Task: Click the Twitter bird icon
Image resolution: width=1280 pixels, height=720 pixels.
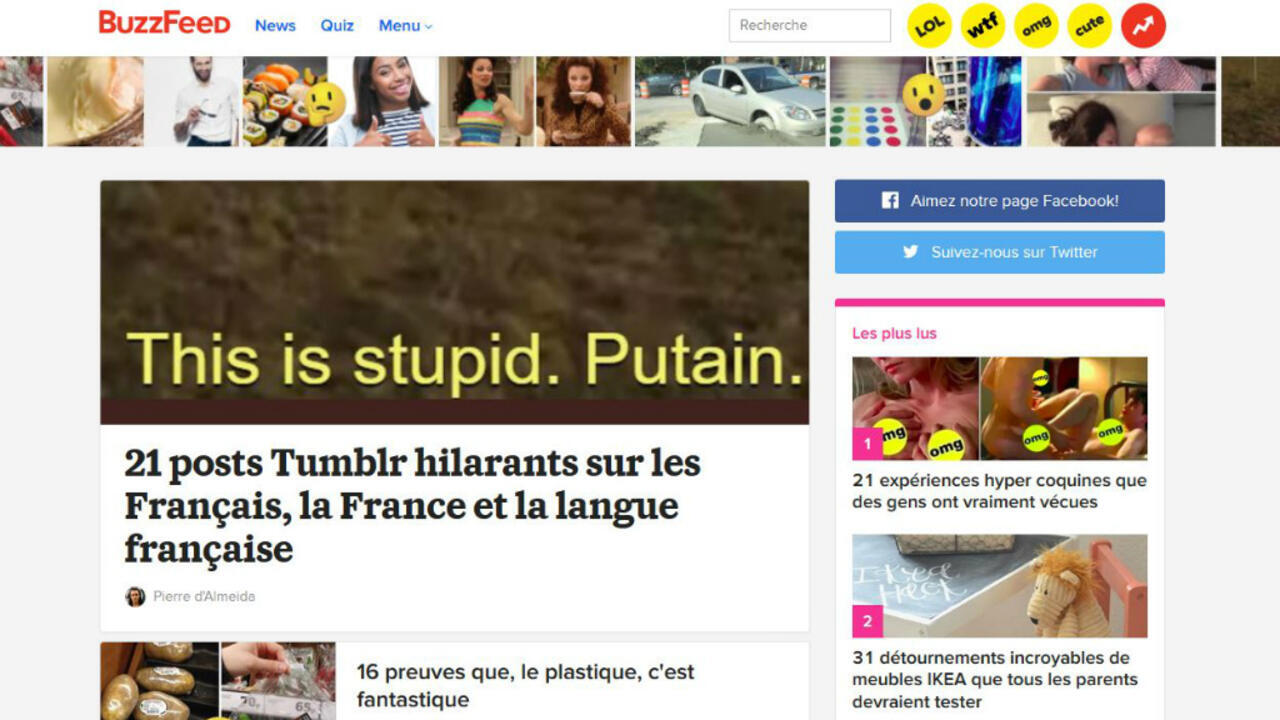Action: (x=910, y=252)
